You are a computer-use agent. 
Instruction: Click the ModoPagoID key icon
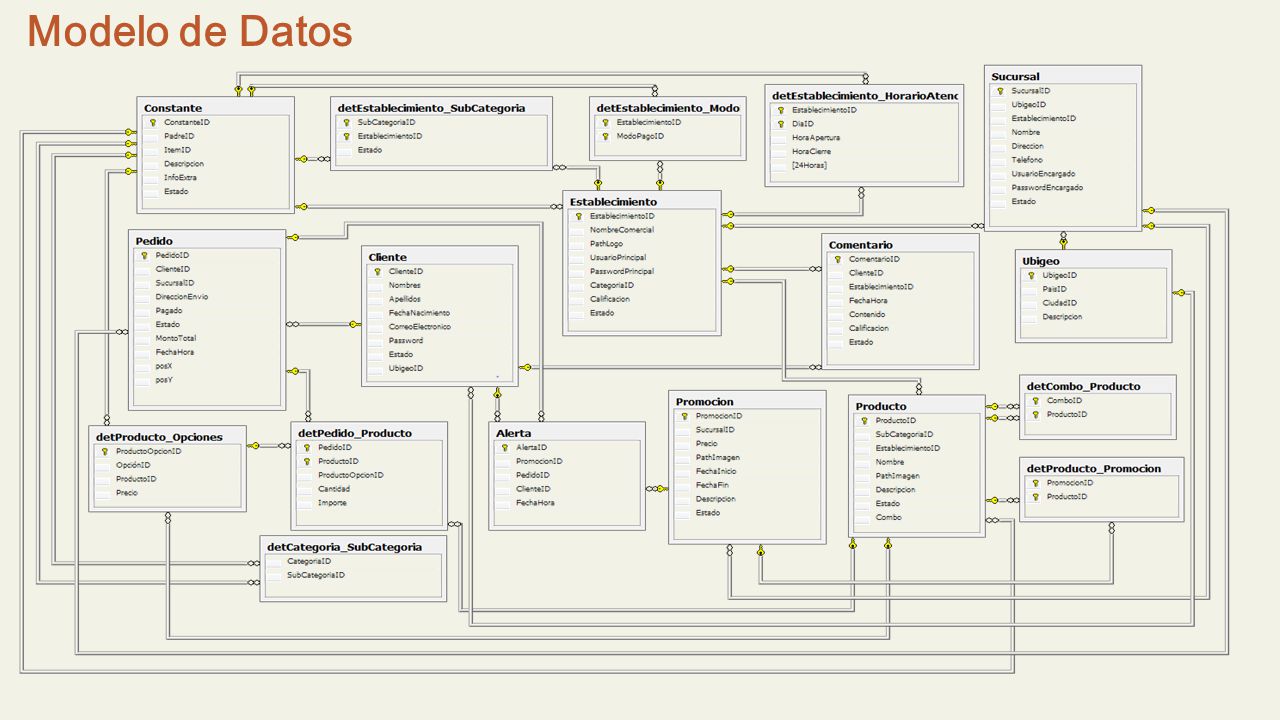[605, 136]
